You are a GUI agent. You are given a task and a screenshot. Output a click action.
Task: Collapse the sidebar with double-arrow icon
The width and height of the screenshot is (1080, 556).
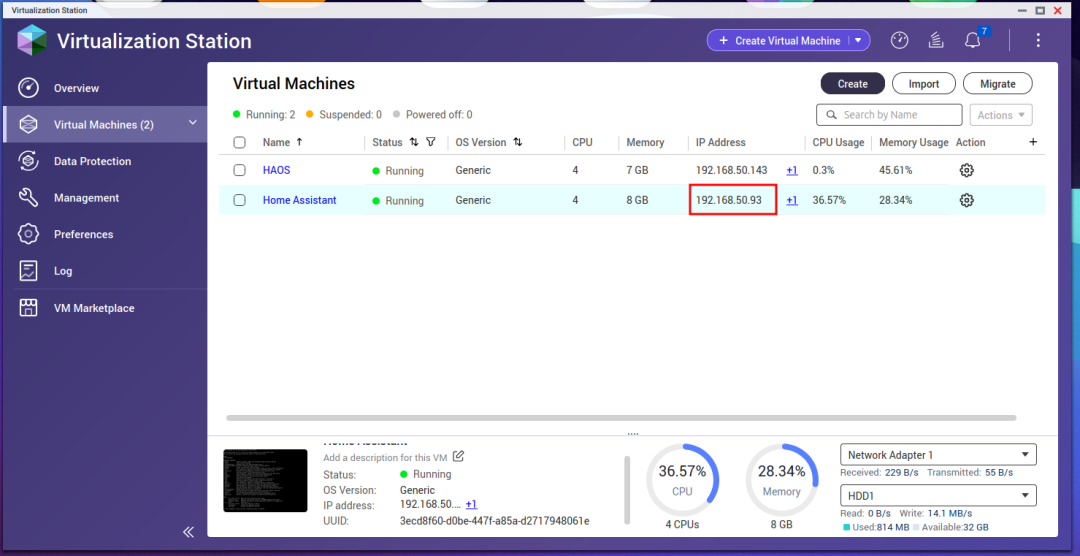click(188, 532)
